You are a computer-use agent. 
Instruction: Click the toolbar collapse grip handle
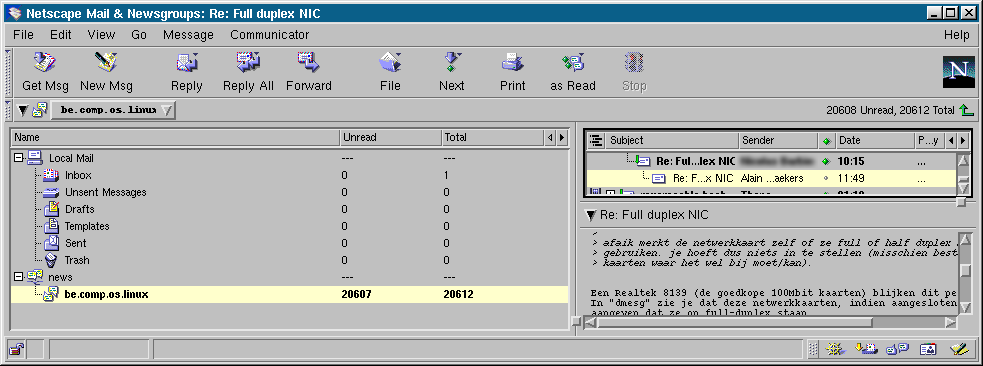tap(8, 72)
